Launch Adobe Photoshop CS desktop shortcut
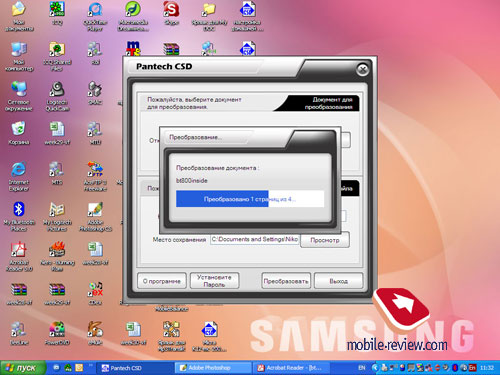The height and width of the screenshot is (375, 500). point(95,216)
